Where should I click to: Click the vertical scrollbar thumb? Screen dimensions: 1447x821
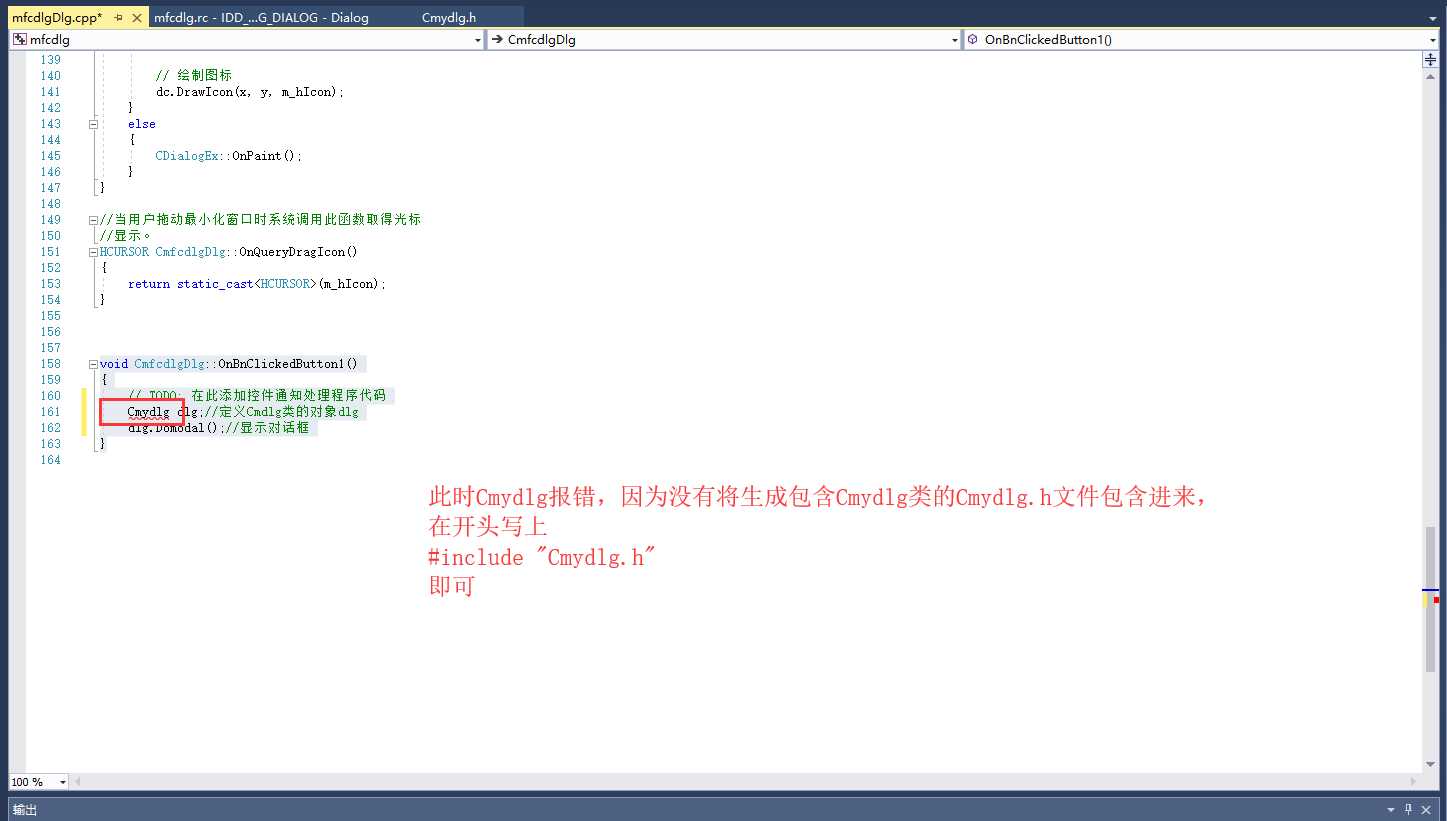(x=1430, y=598)
